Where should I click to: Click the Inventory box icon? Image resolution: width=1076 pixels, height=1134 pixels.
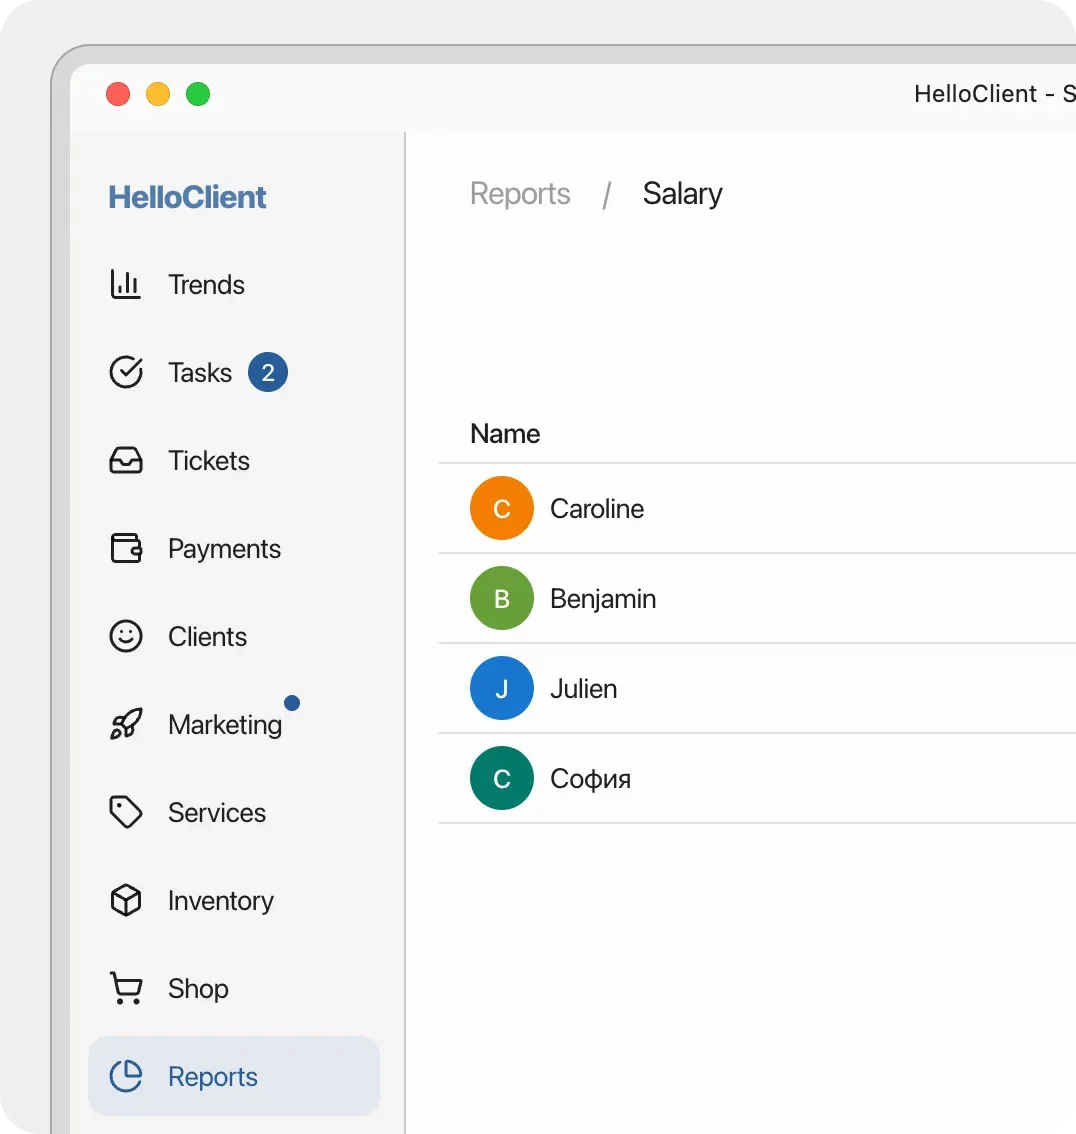click(x=126, y=900)
